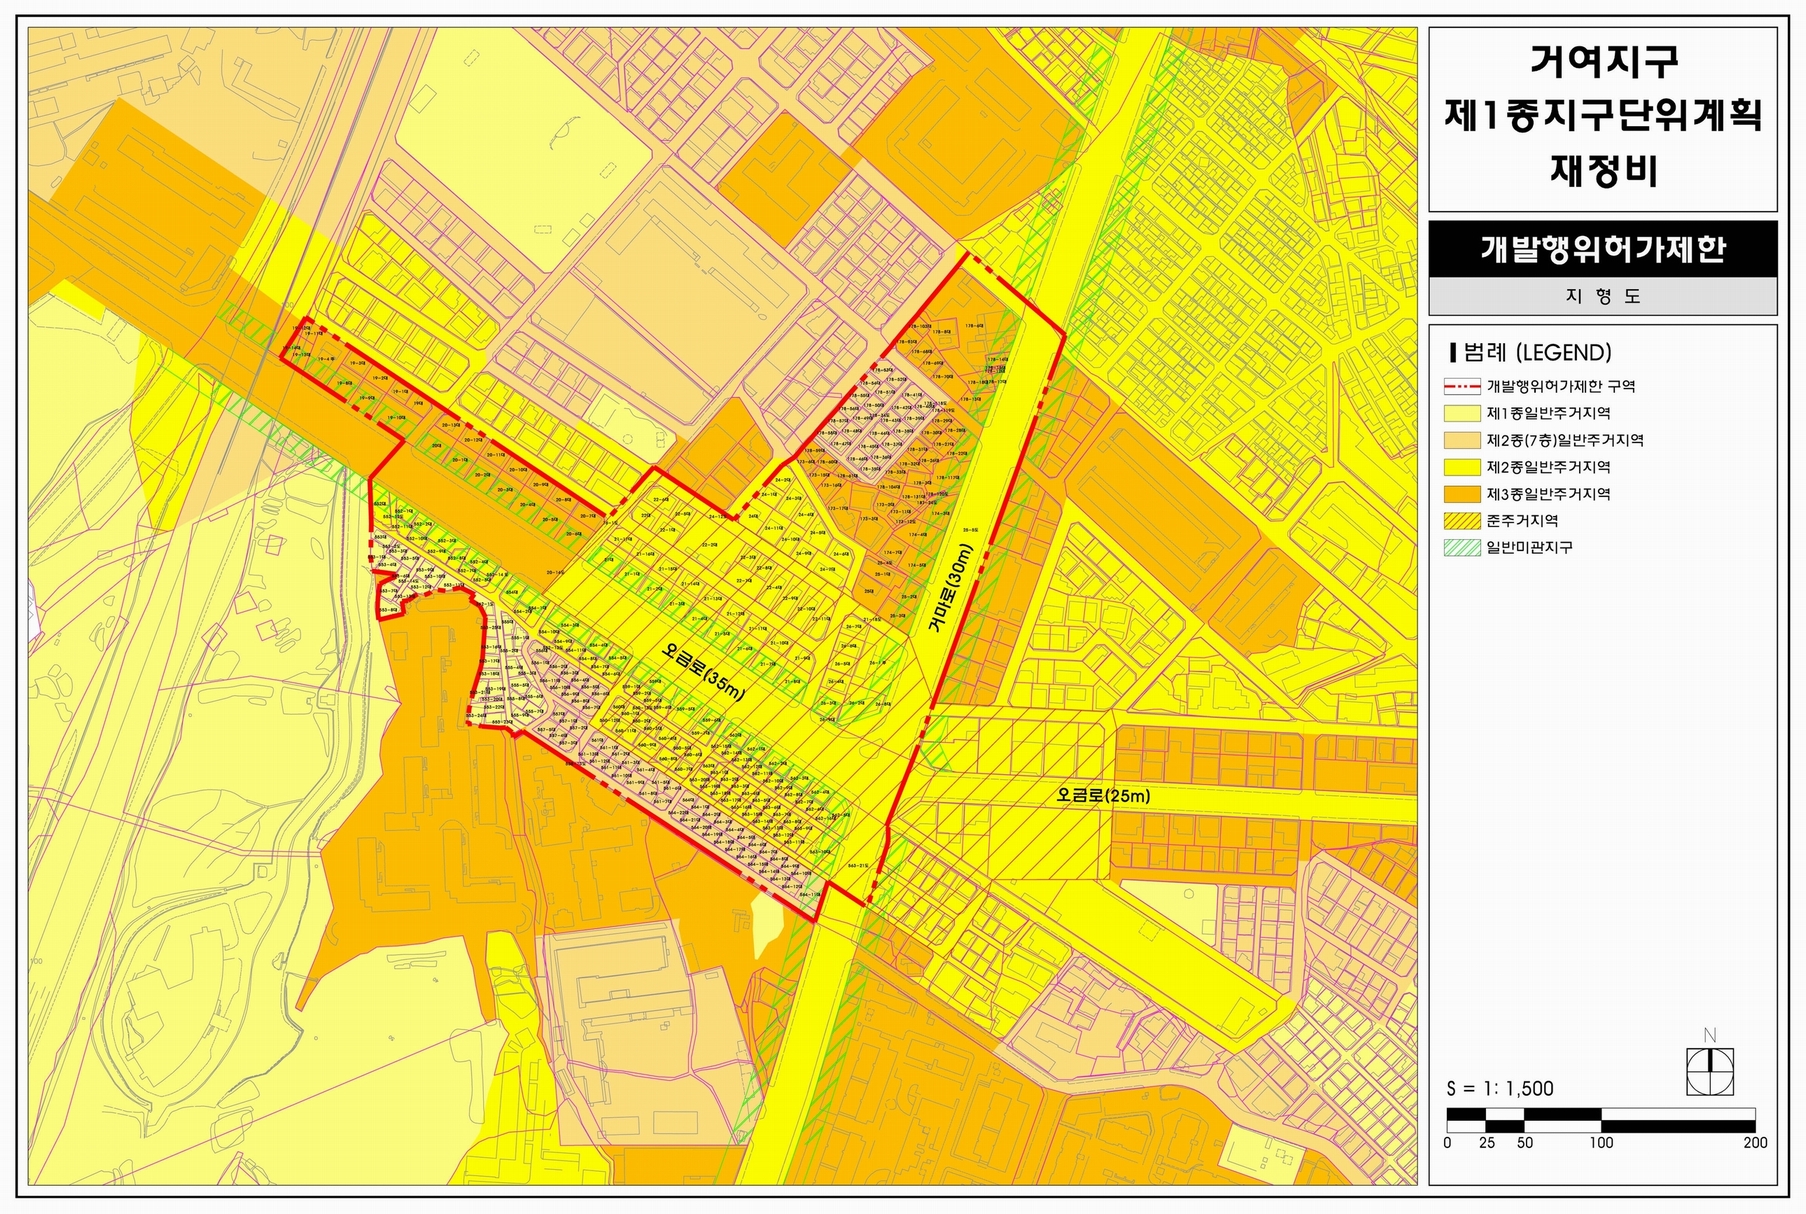Click the 재정비 title line
The width and height of the screenshot is (1806, 1214).
1604,170
